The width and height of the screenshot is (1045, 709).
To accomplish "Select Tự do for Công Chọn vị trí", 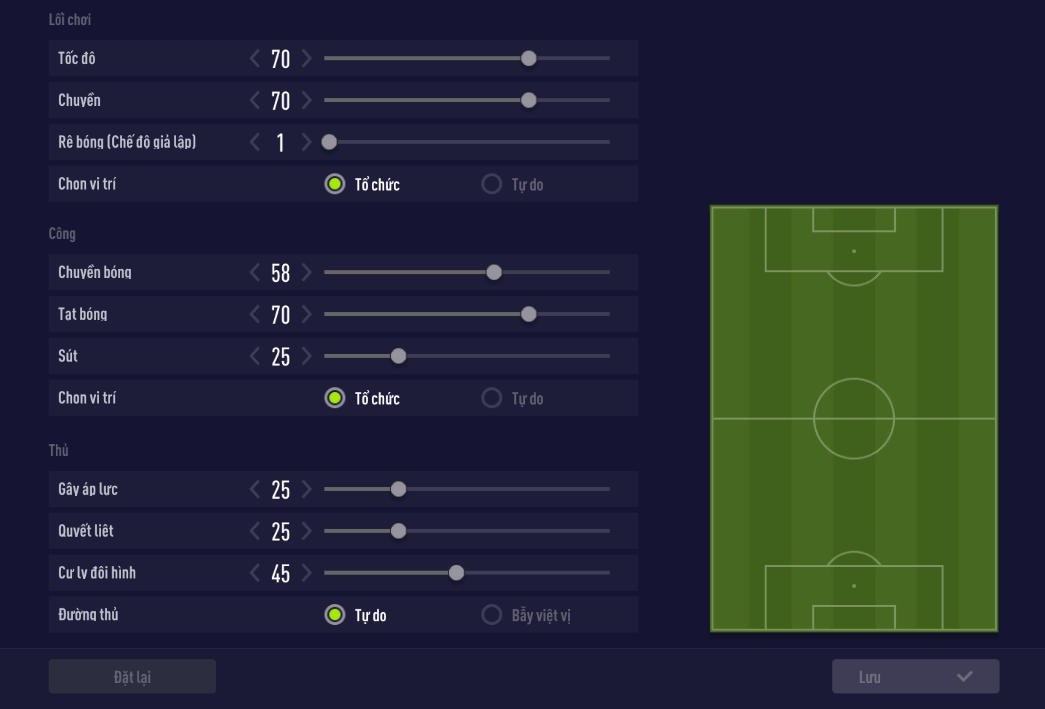I will point(492,399).
